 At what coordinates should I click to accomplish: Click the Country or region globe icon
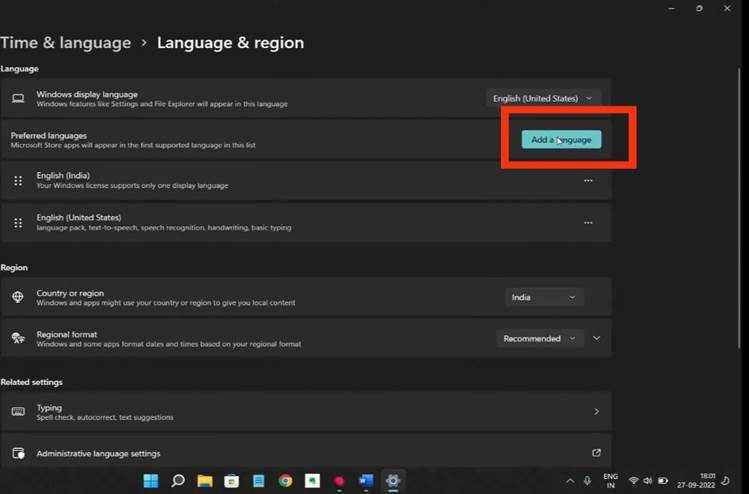point(18,297)
